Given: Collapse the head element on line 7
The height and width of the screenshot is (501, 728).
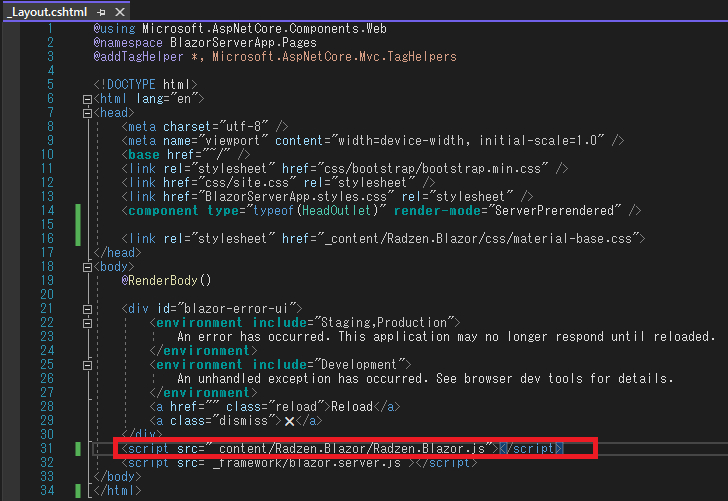Looking at the screenshot, I should click(x=87, y=113).
